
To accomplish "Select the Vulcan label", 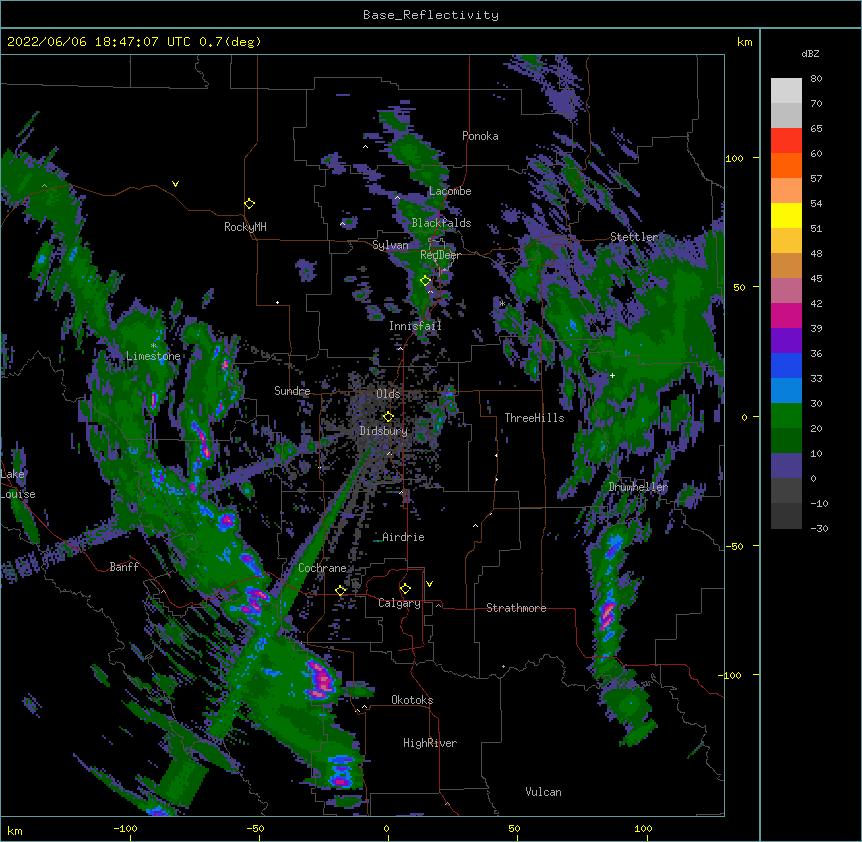I will (x=543, y=792).
